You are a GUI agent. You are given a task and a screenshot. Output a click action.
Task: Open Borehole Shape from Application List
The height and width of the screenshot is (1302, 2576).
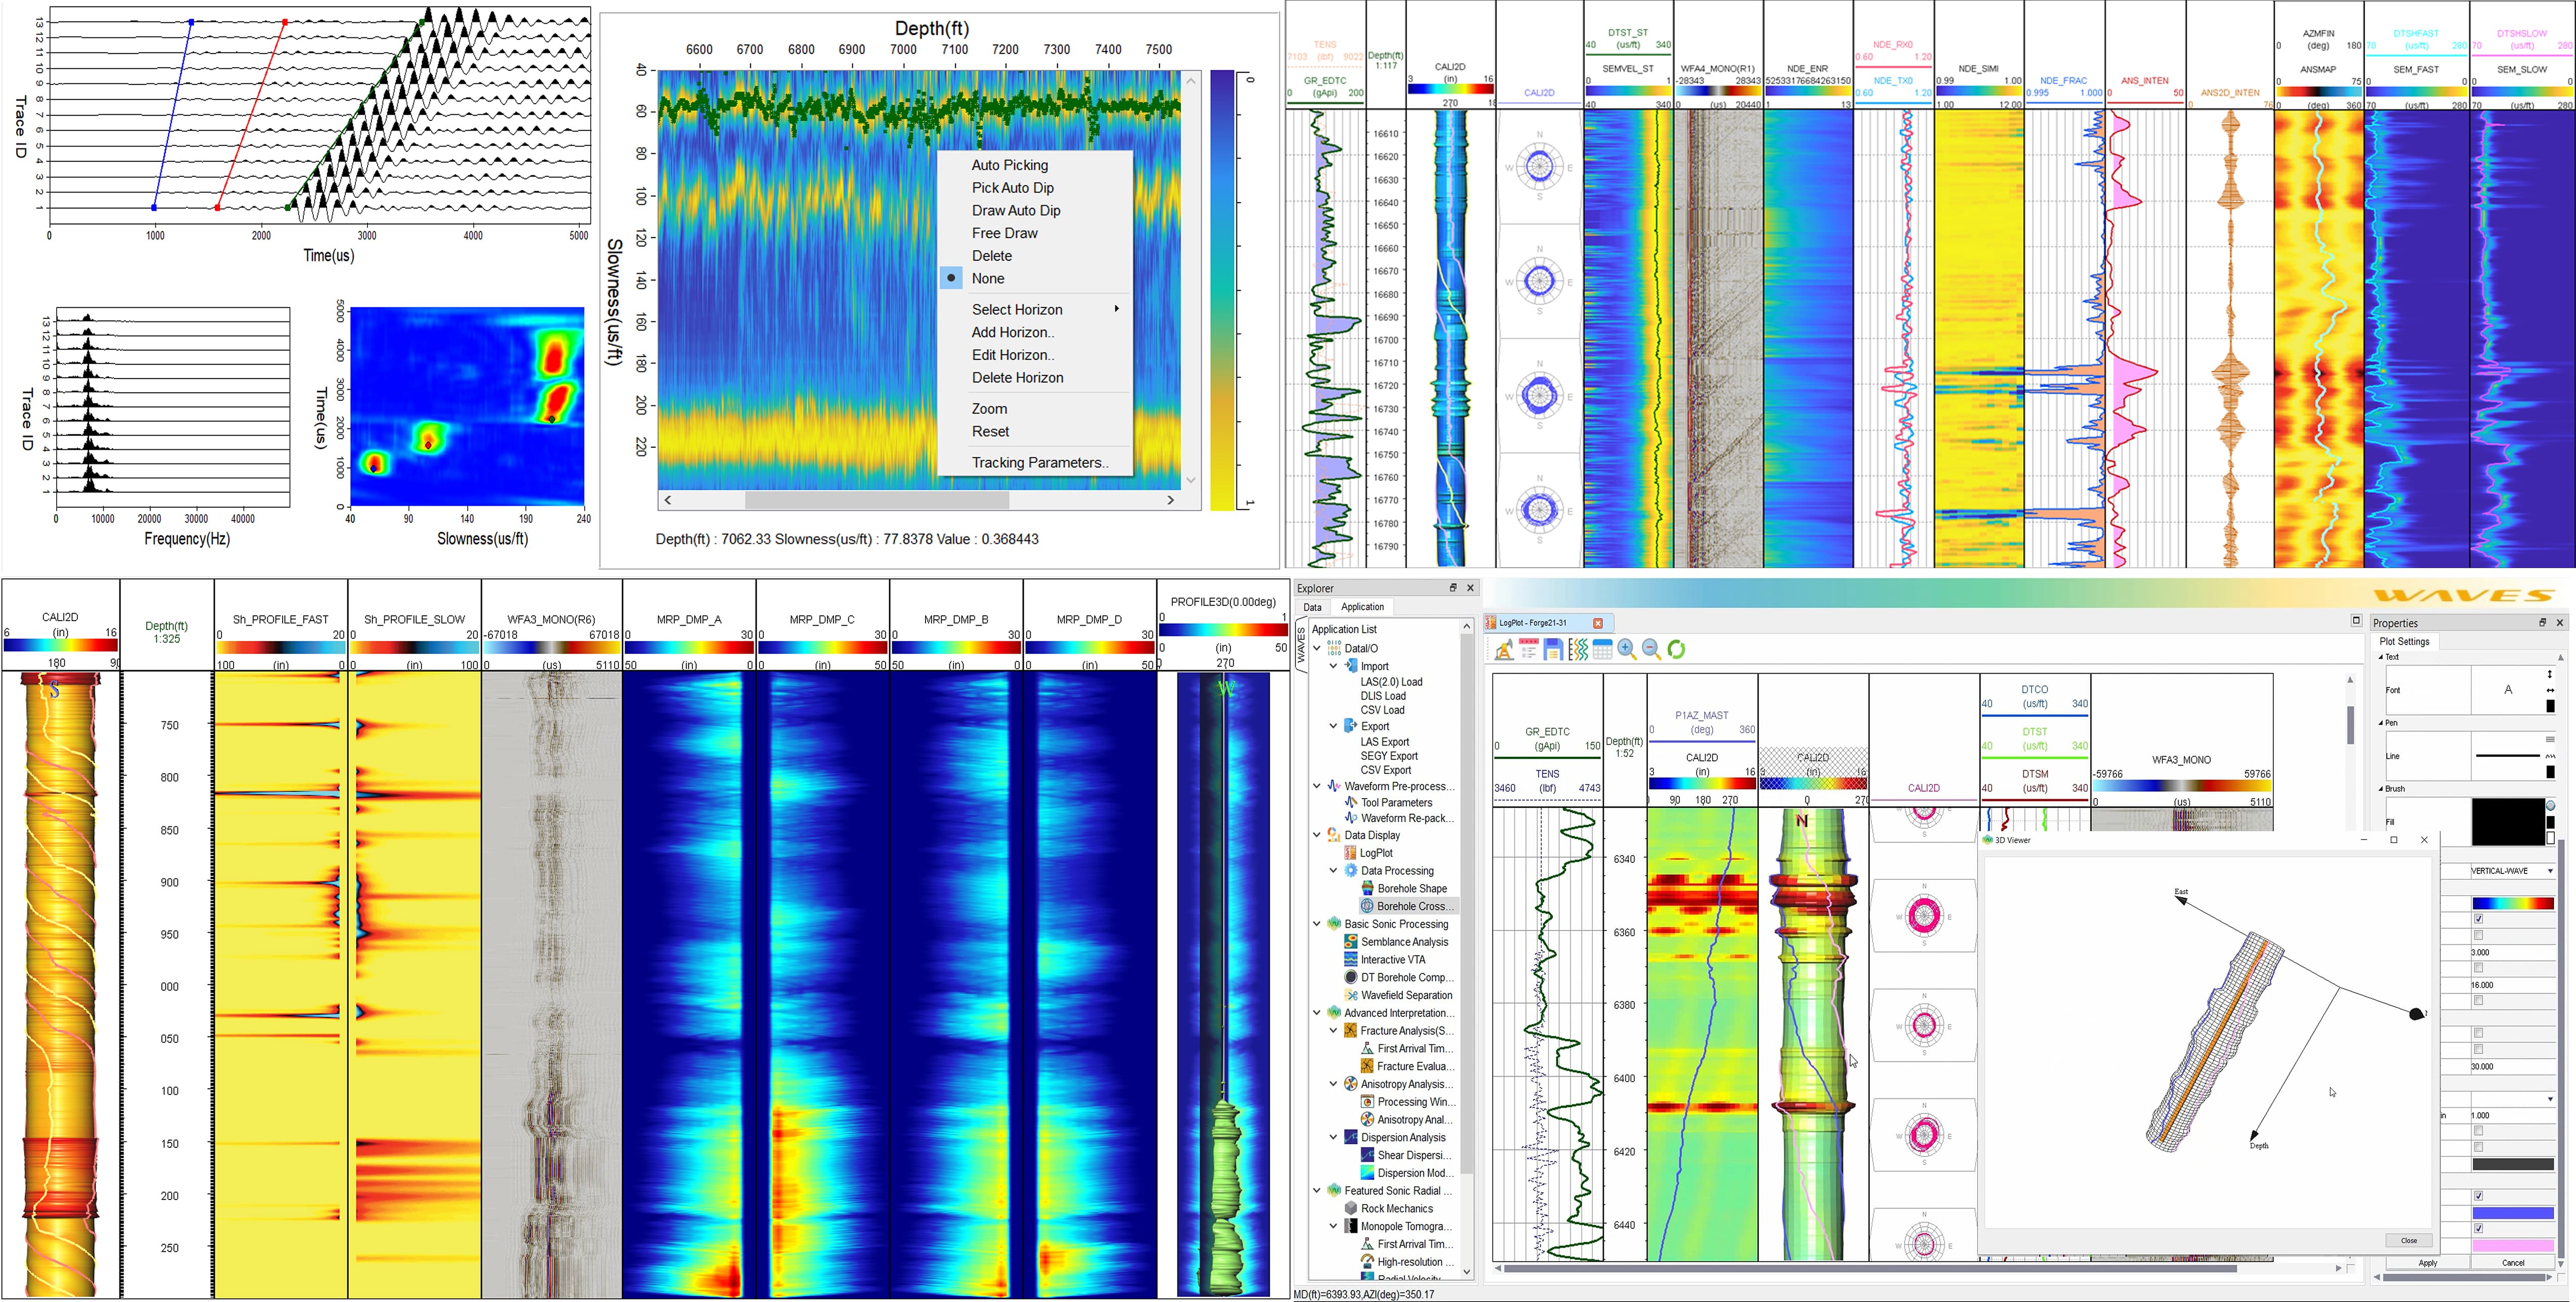pyautogui.click(x=1411, y=888)
